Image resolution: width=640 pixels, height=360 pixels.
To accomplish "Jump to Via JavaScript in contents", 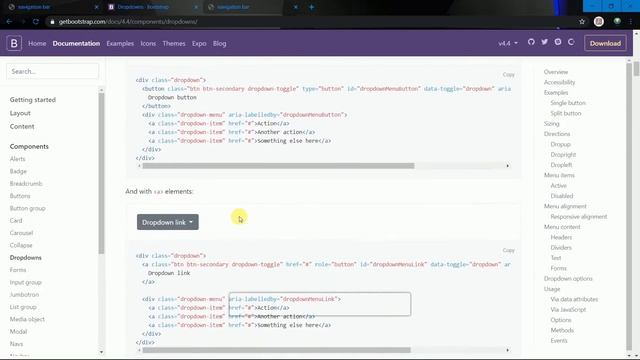I will tap(568, 309).
